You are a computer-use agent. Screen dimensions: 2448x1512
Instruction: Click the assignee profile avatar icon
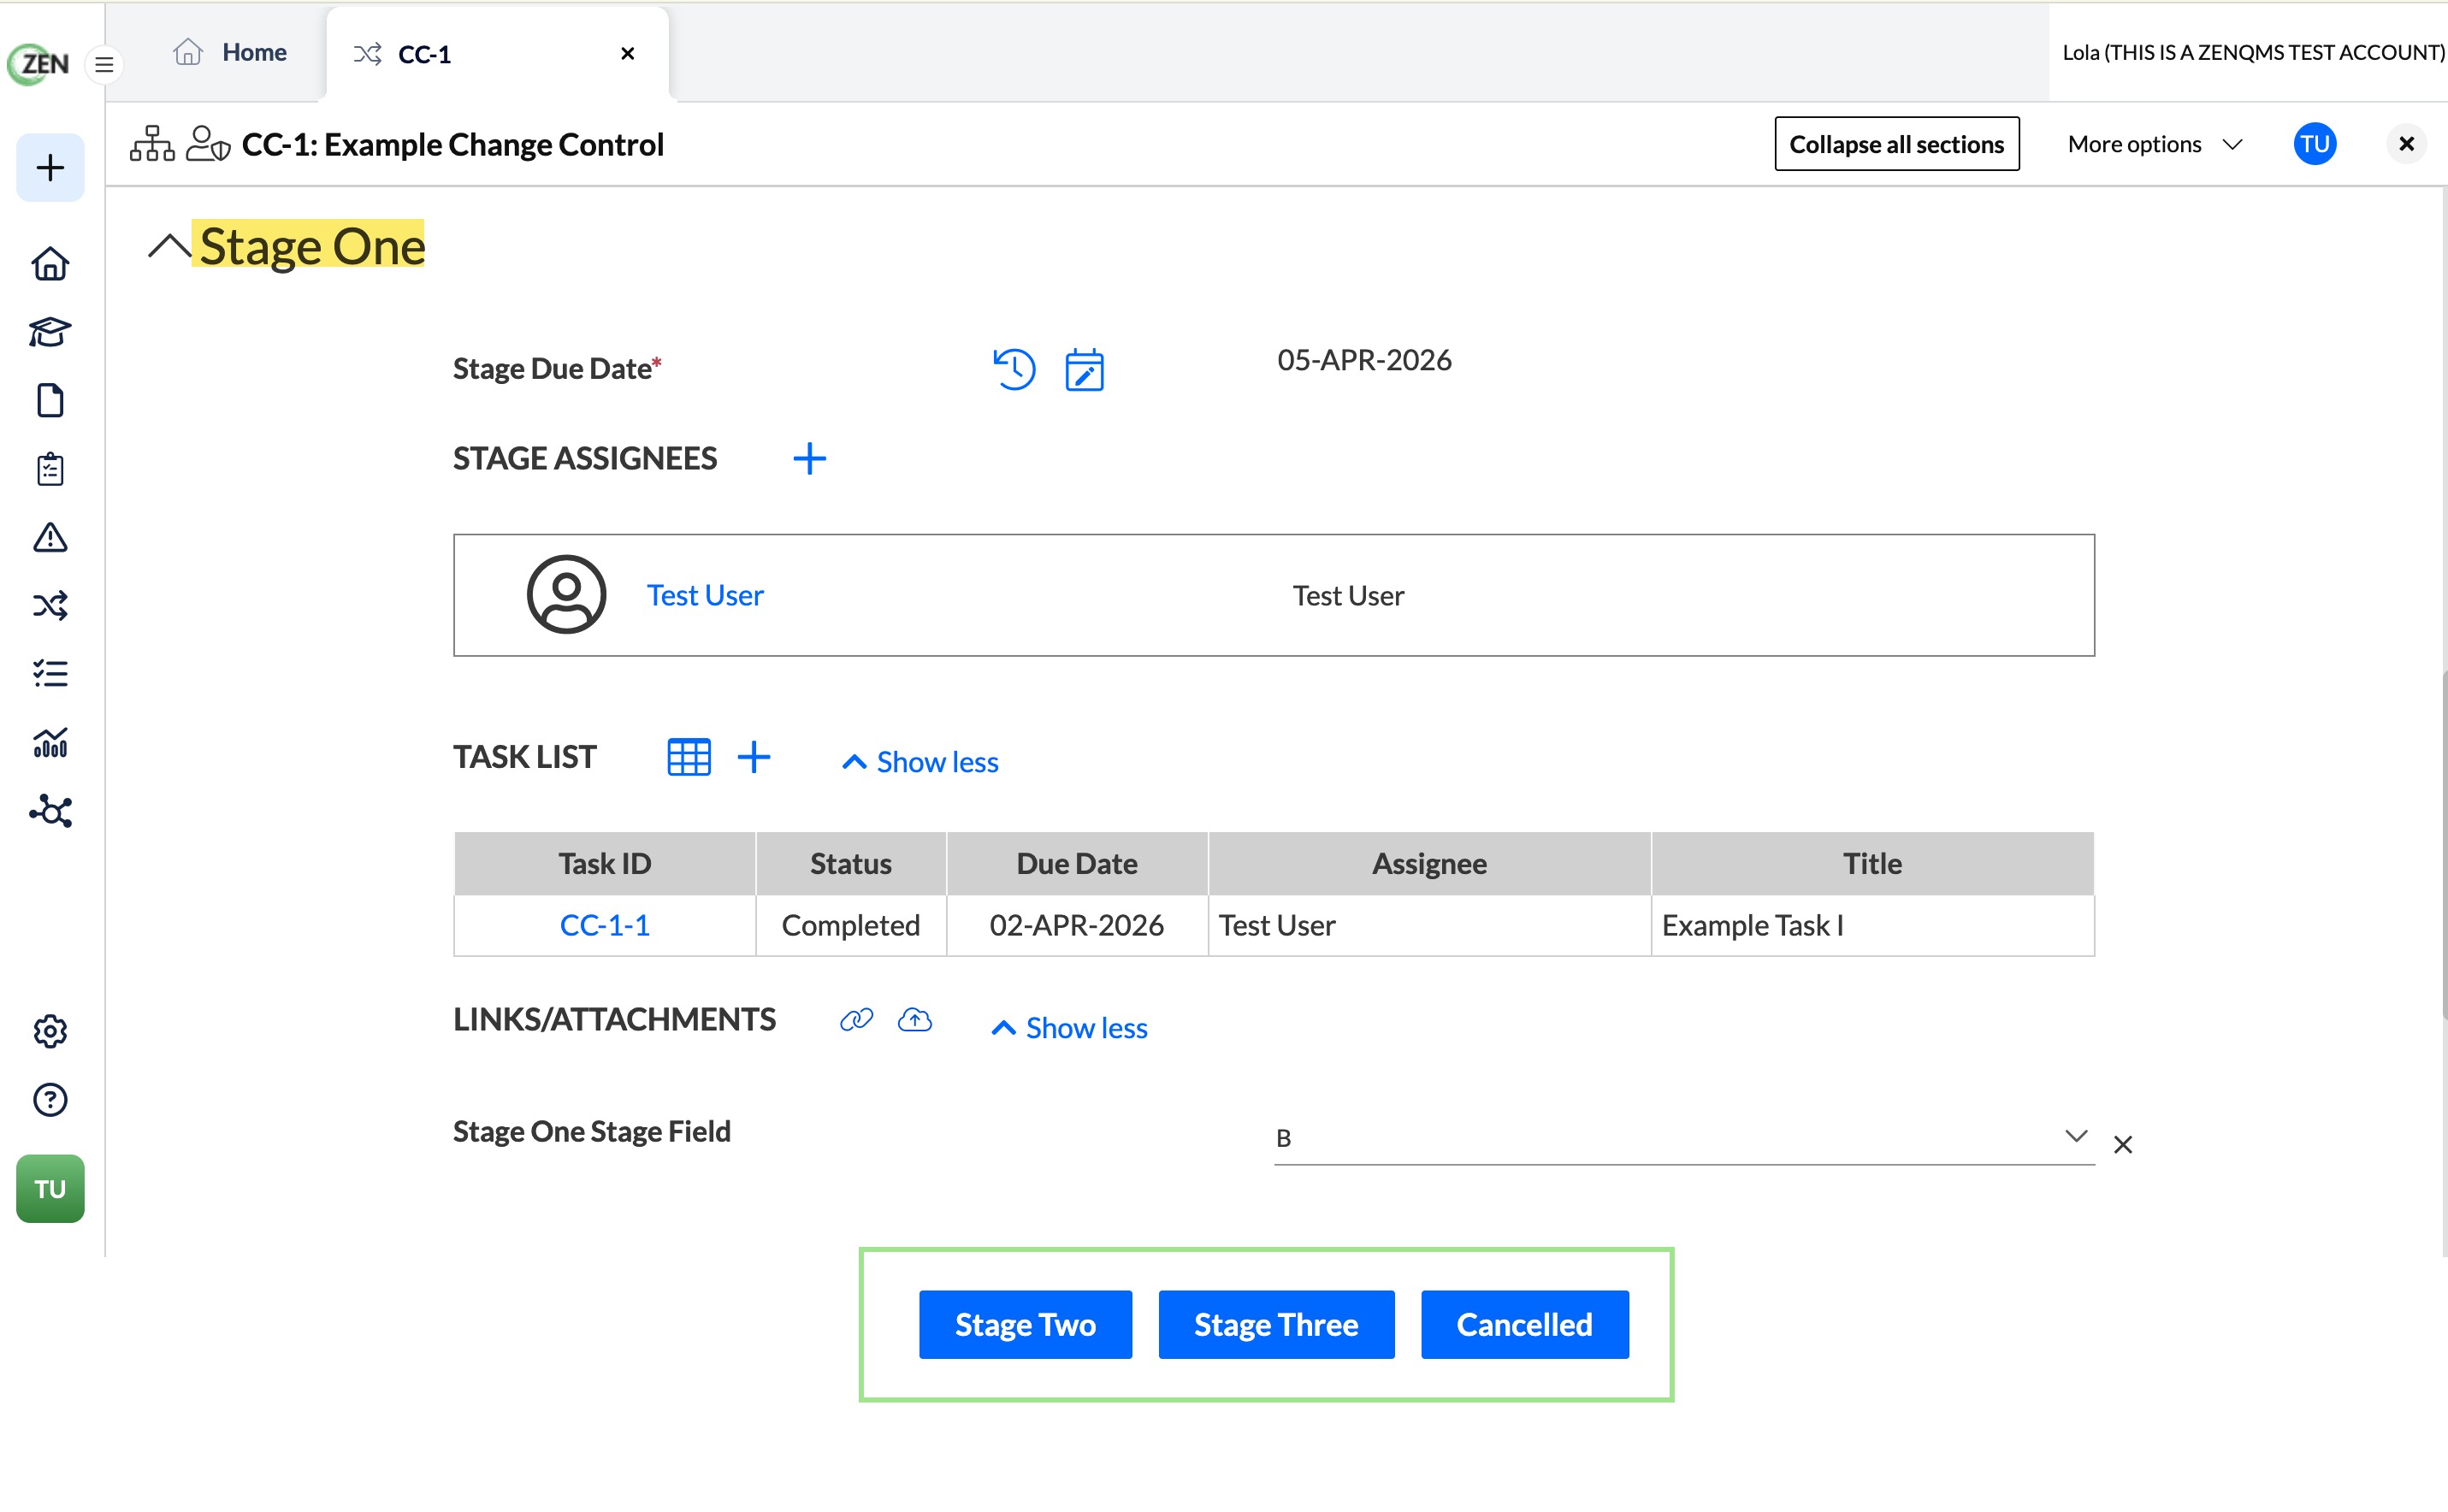566,595
